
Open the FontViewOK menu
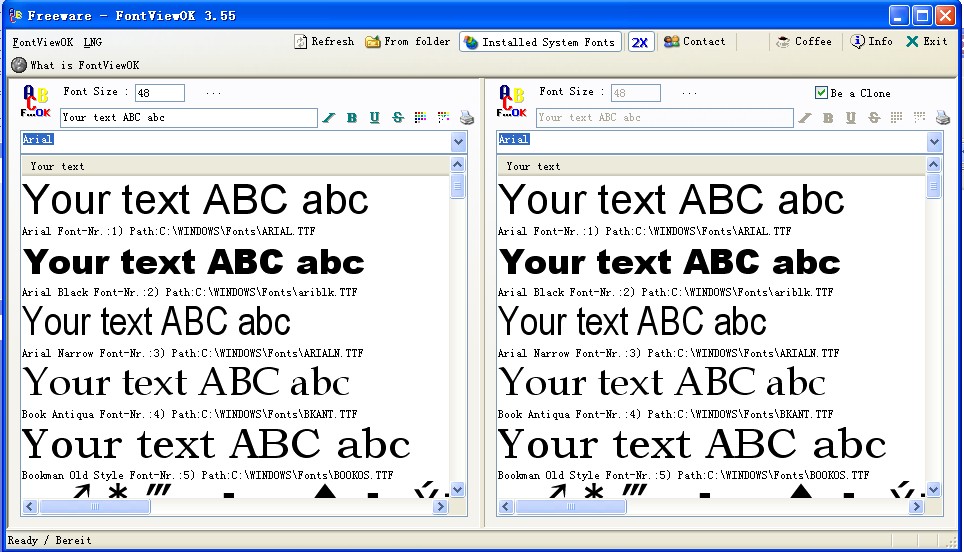coord(42,42)
